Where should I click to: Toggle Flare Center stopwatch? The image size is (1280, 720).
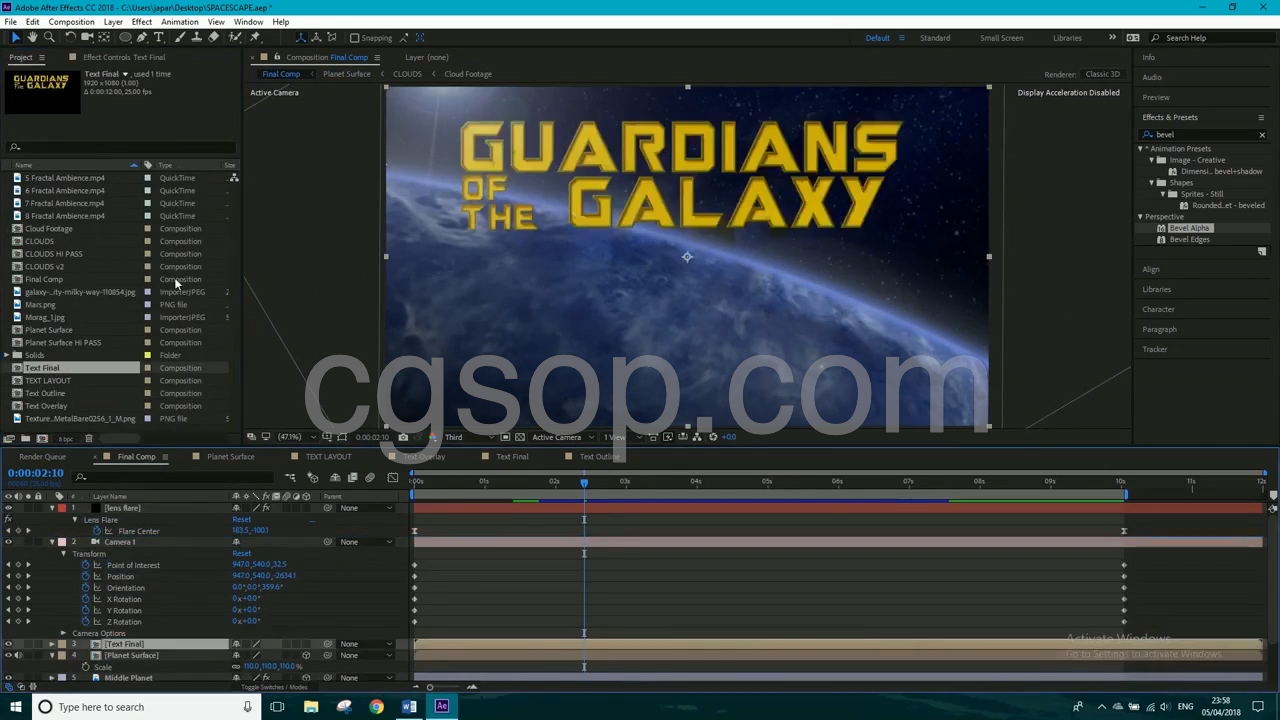pos(96,531)
